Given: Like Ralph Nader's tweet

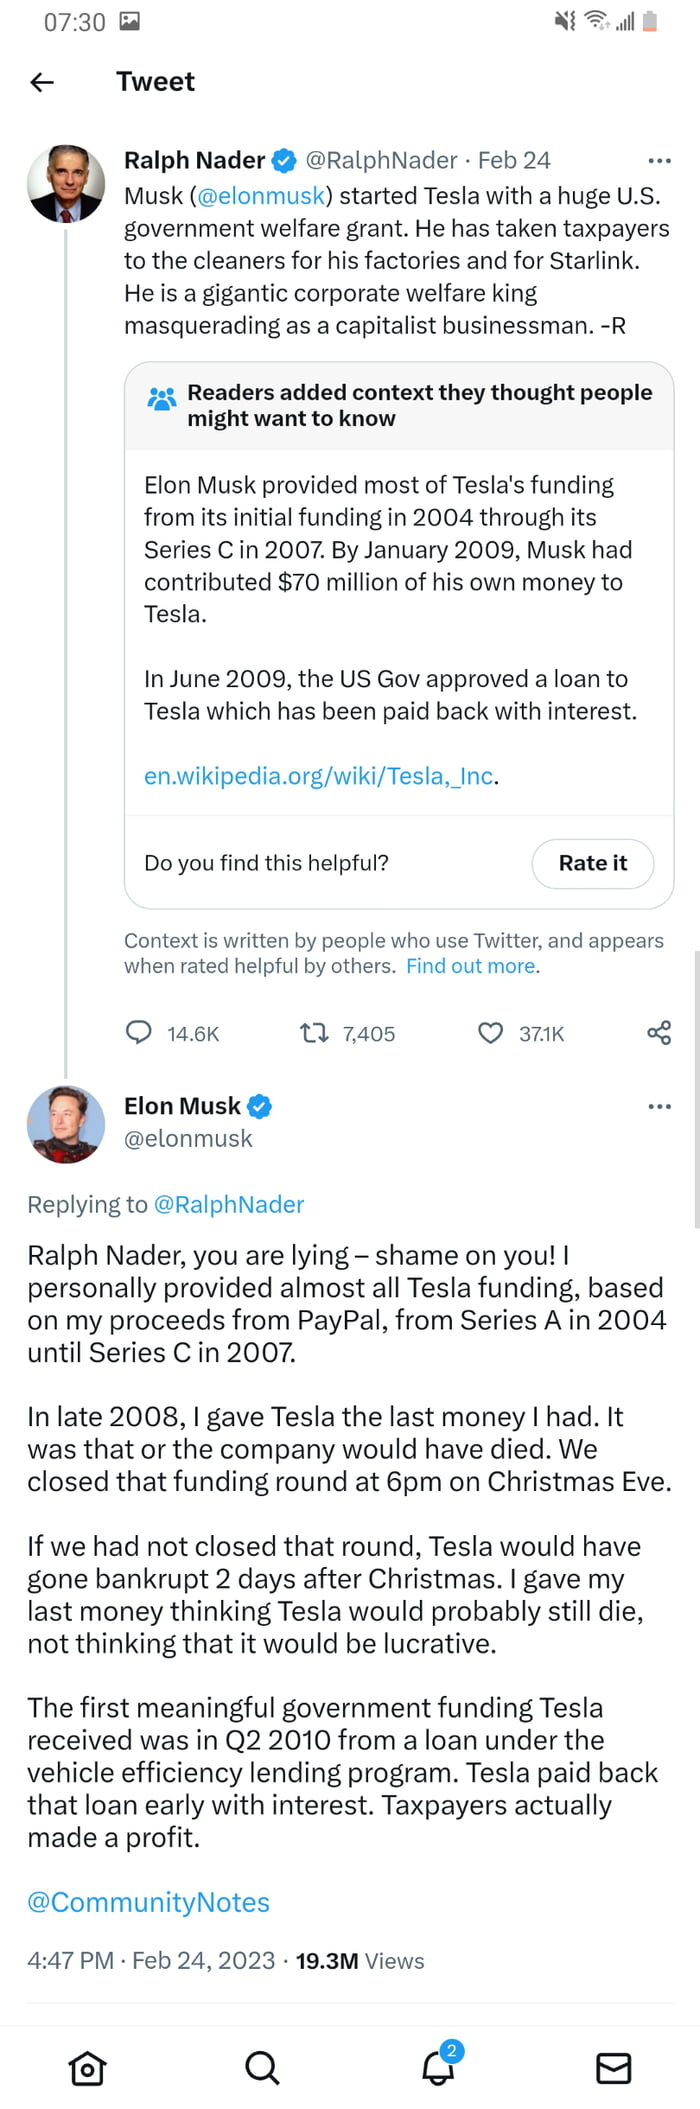Looking at the screenshot, I should pyautogui.click(x=490, y=1032).
